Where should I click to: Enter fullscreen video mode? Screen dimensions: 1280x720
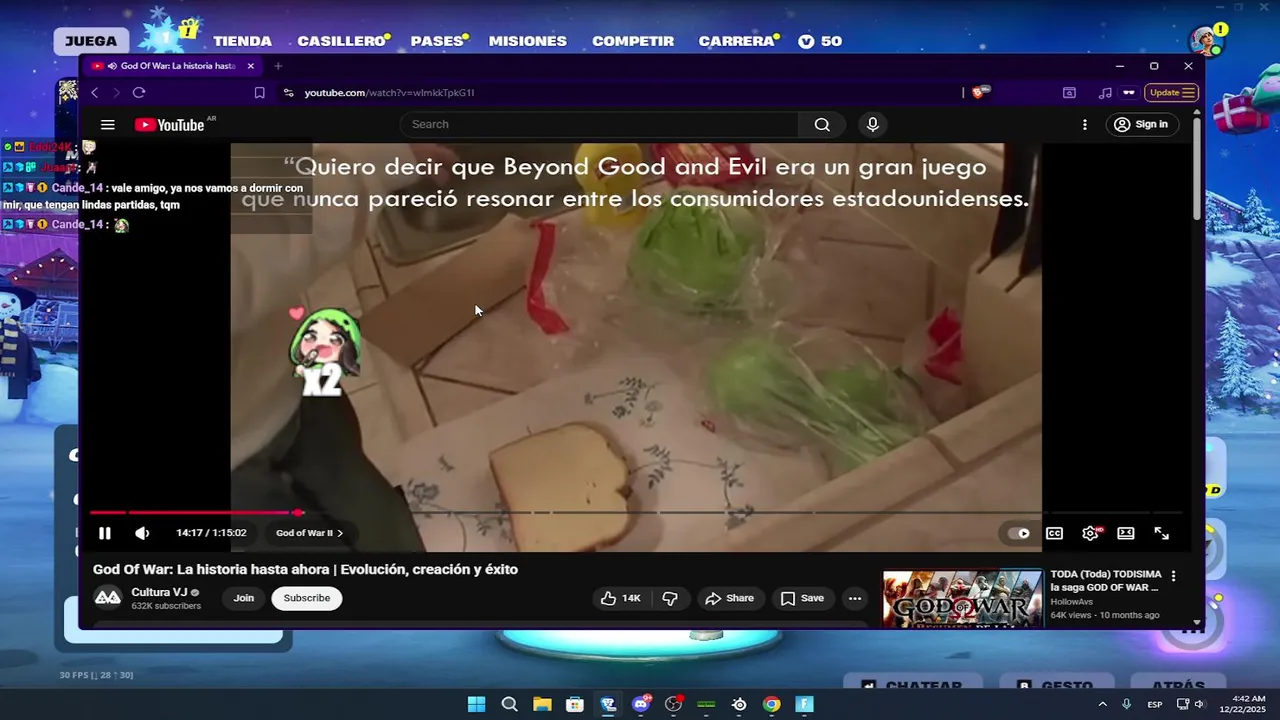1162,533
